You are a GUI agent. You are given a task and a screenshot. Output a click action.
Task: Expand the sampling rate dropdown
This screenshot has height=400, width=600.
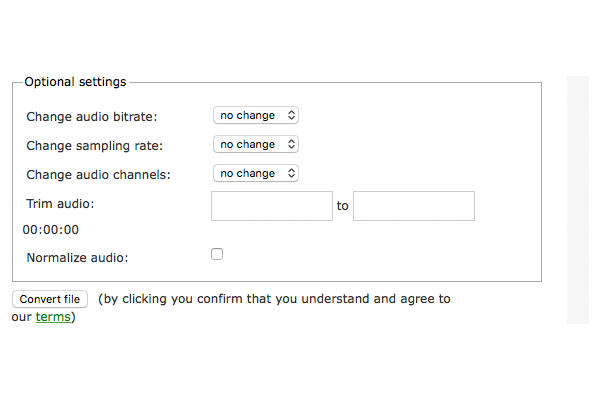(255, 145)
